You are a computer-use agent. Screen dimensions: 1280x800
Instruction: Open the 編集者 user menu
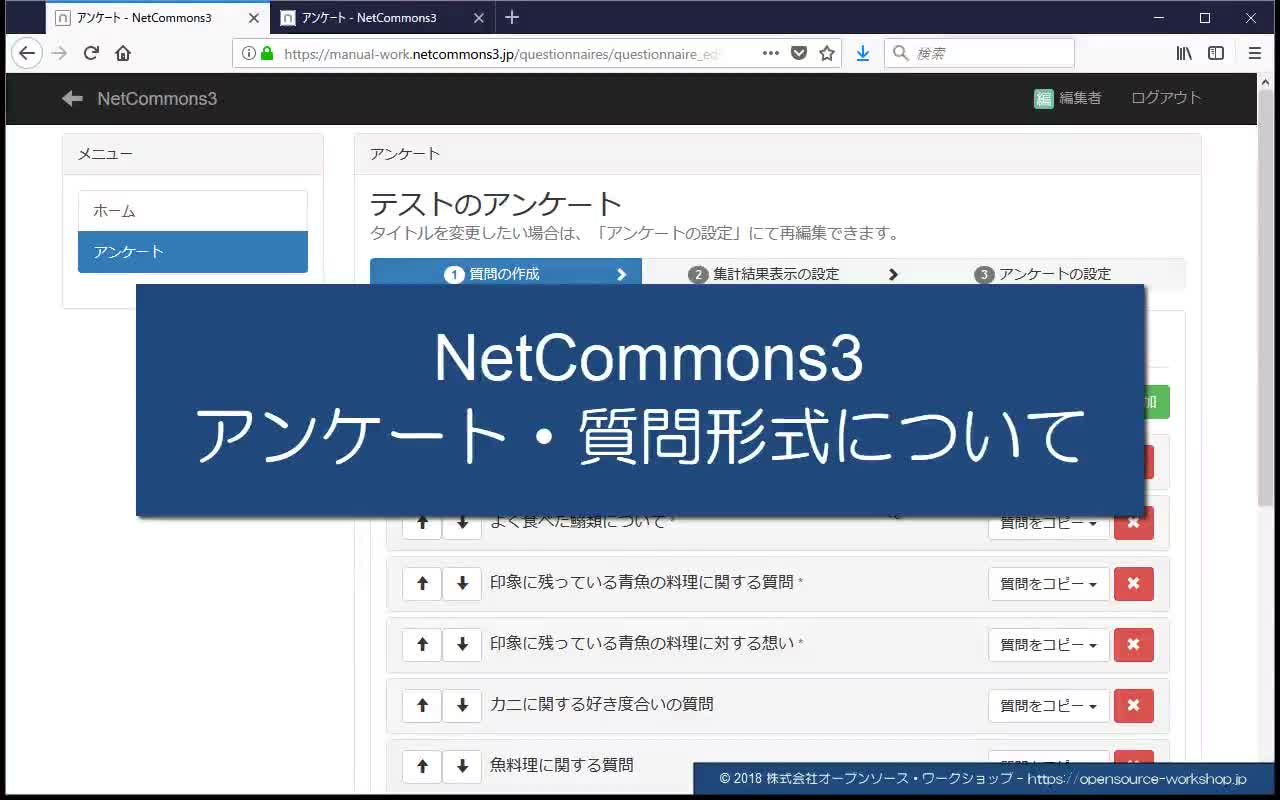1068,98
